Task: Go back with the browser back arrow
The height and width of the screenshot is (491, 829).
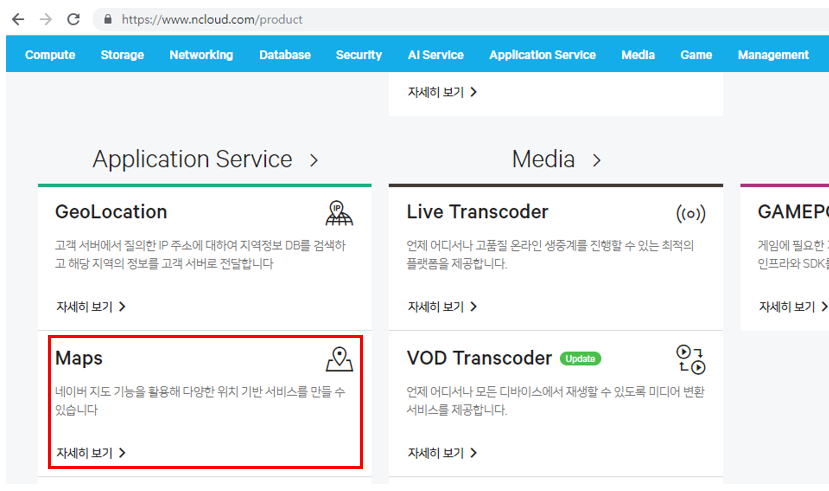Action: (18, 20)
